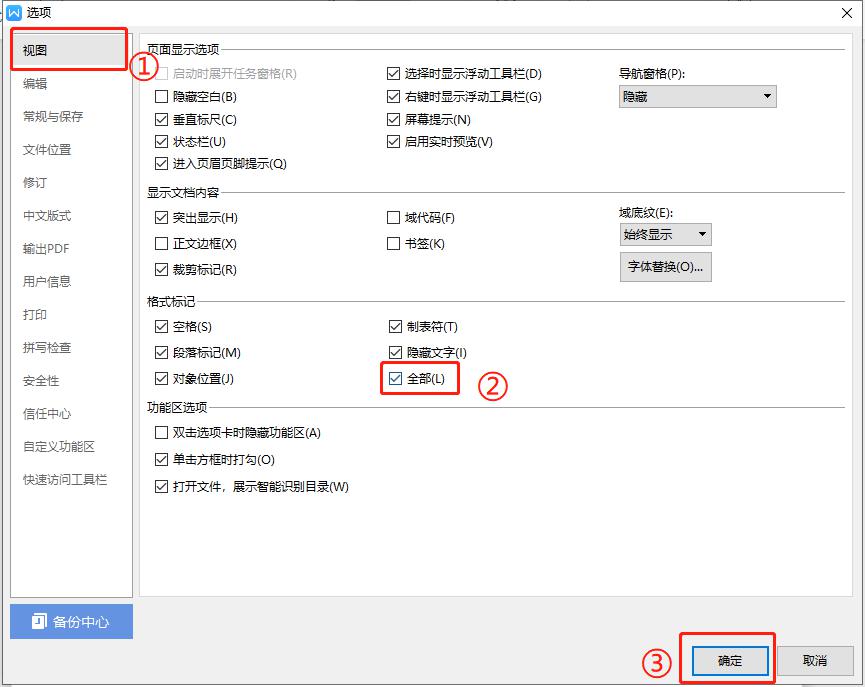Toggle 全部(L) format marks checkbox

coord(395,379)
